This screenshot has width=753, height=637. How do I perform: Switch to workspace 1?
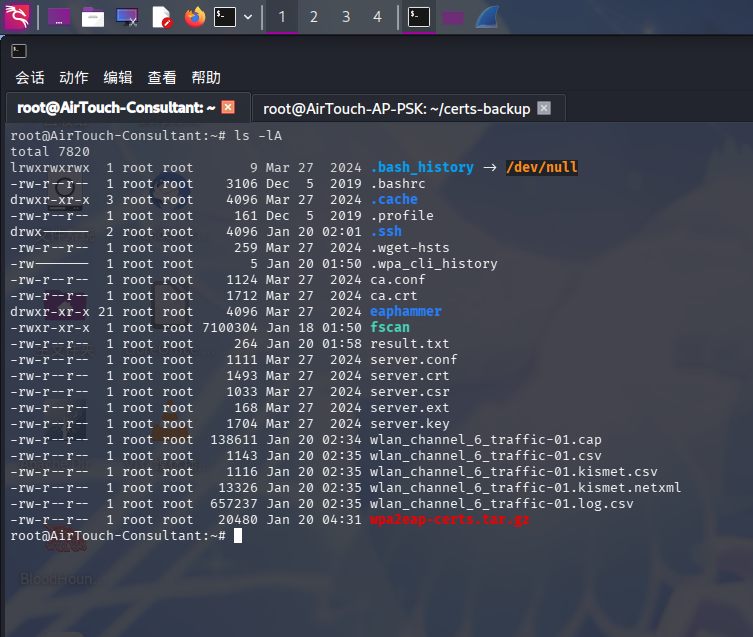point(282,17)
